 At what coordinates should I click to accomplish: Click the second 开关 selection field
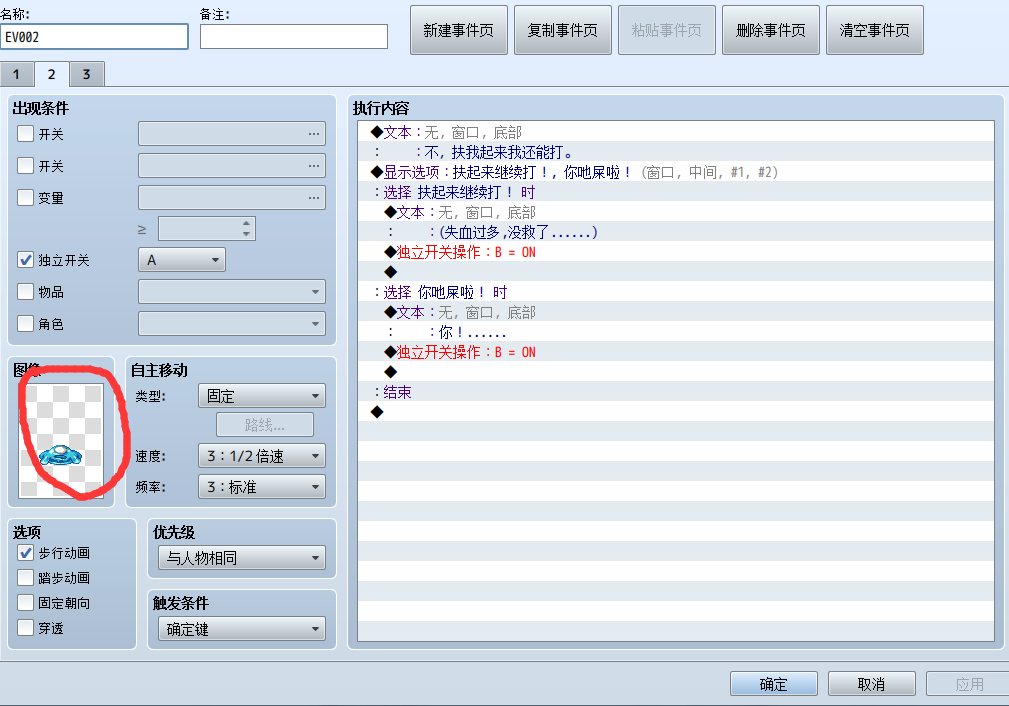pyautogui.click(x=232, y=166)
